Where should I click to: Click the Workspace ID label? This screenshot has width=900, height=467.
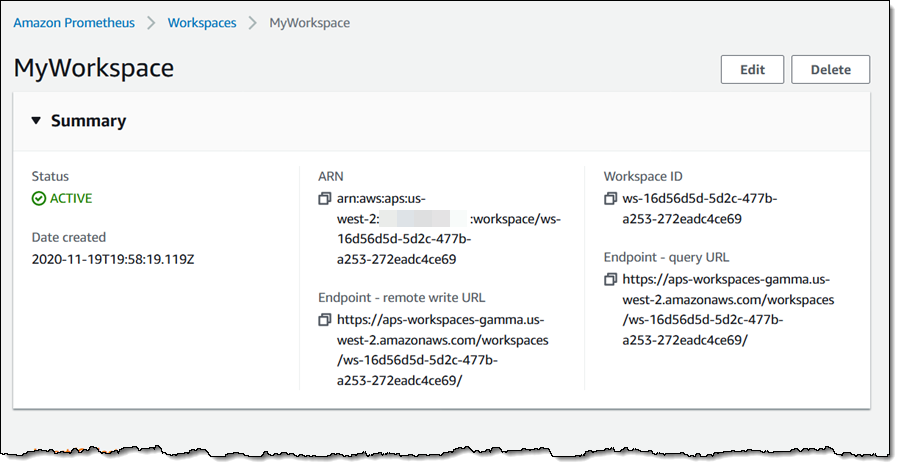tap(643, 176)
